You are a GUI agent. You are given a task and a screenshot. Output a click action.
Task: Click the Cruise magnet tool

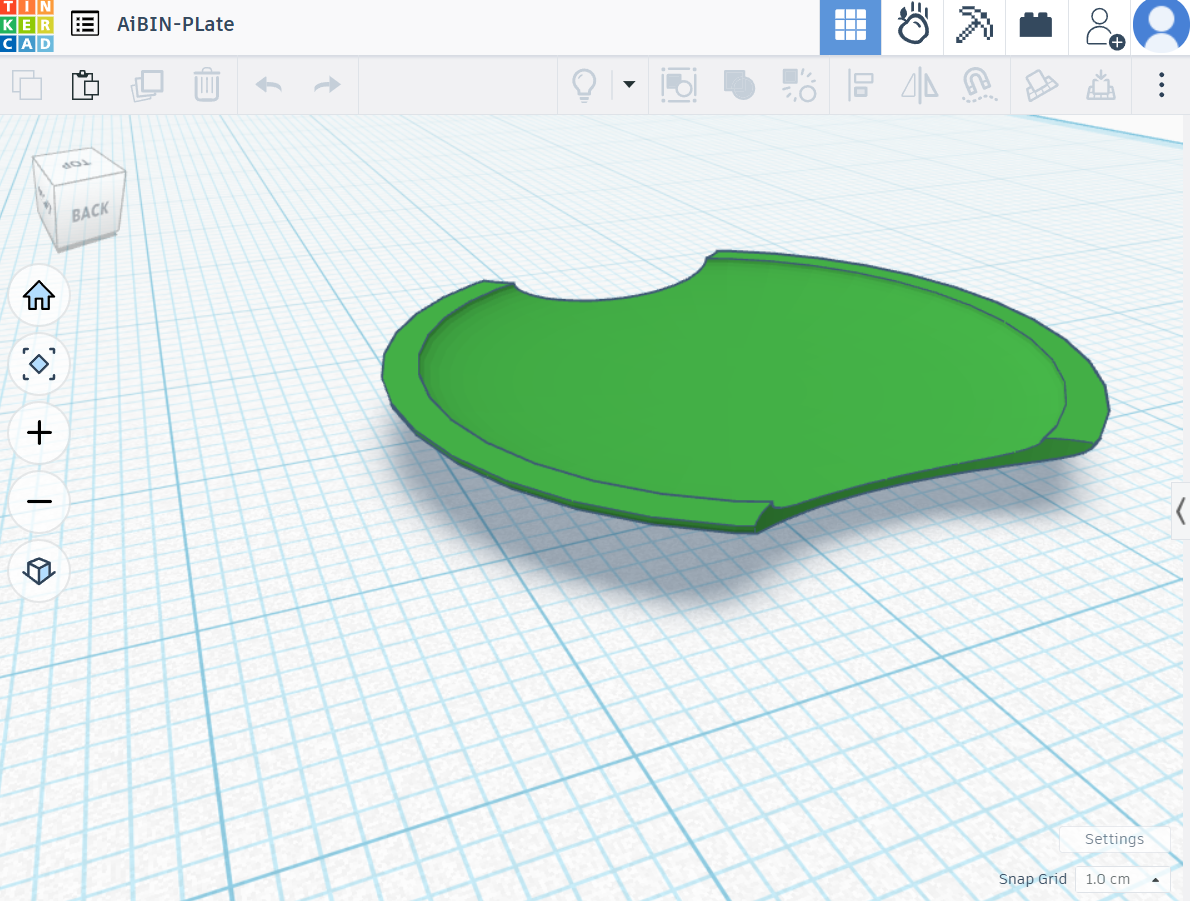click(978, 85)
